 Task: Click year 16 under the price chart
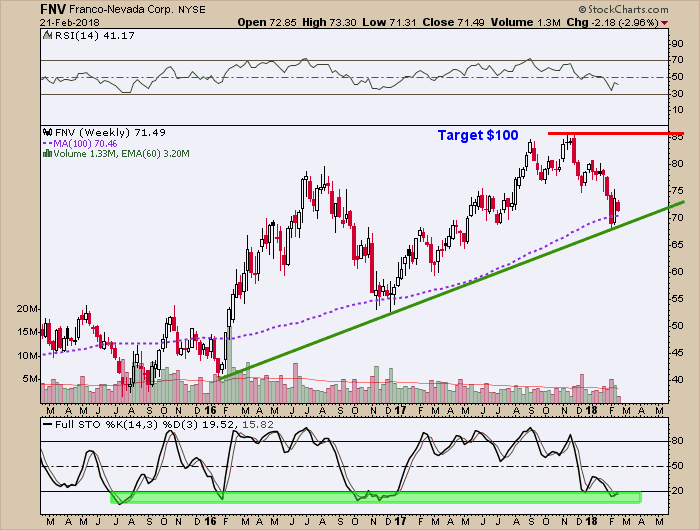tap(210, 410)
